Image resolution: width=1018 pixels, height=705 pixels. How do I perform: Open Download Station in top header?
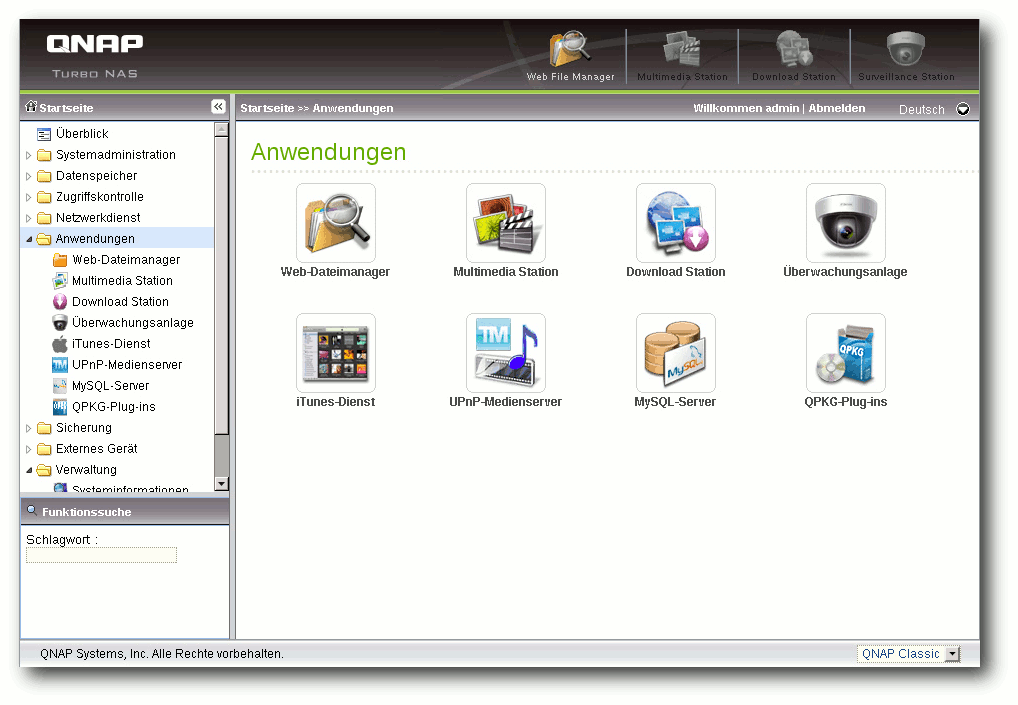pyautogui.click(x=794, y=56)
